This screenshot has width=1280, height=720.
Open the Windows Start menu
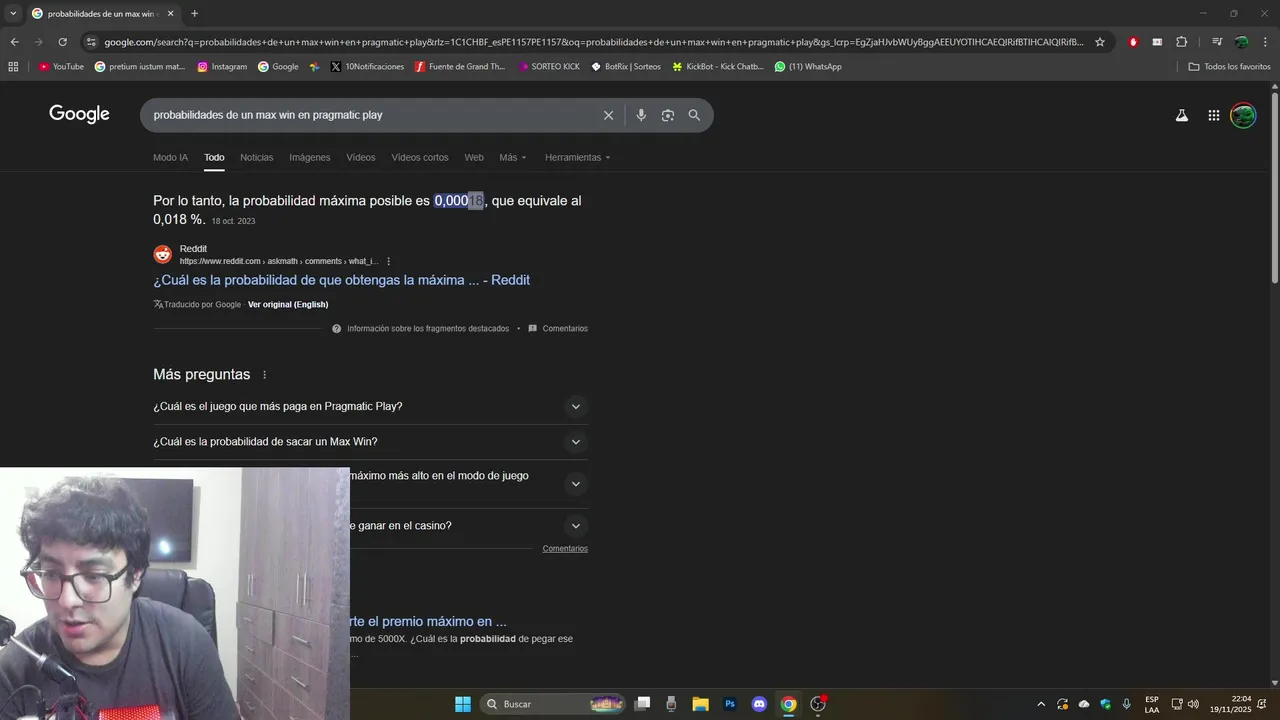(x=463, y=704)
